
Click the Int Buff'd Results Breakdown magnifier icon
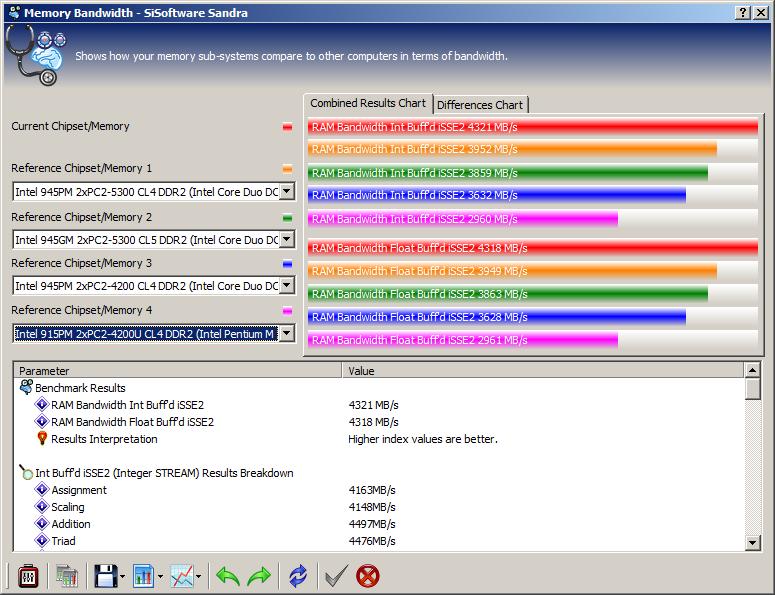26,472
